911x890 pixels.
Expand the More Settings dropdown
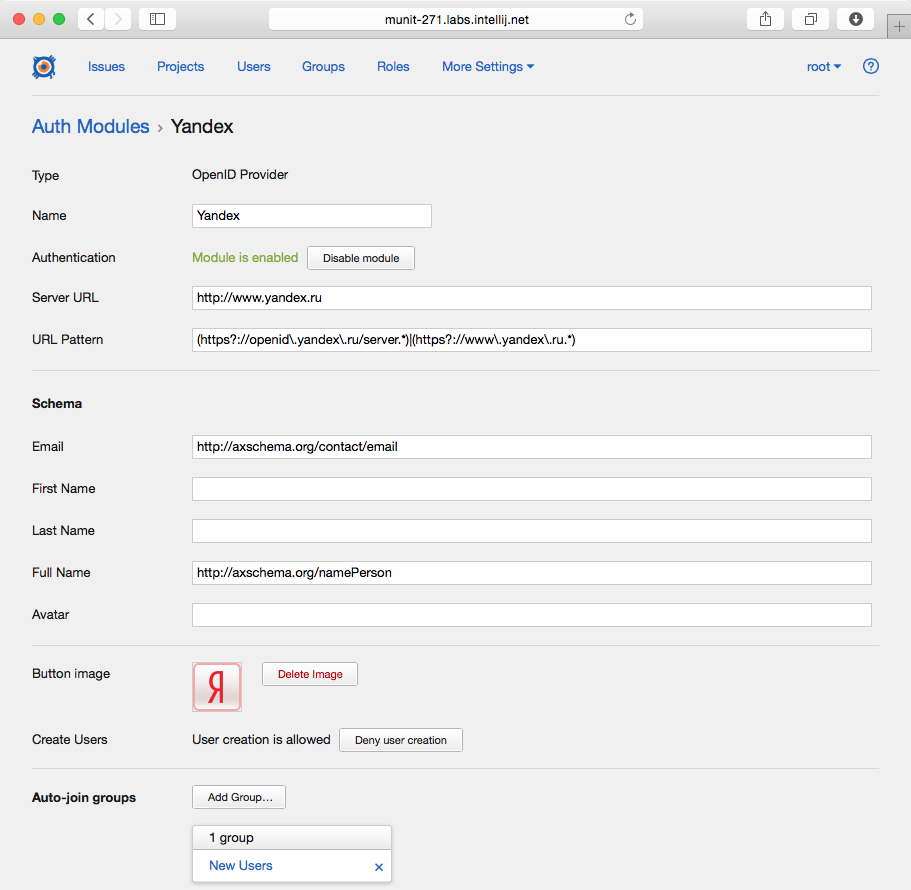pyautogui.click(x=488, y=67)
